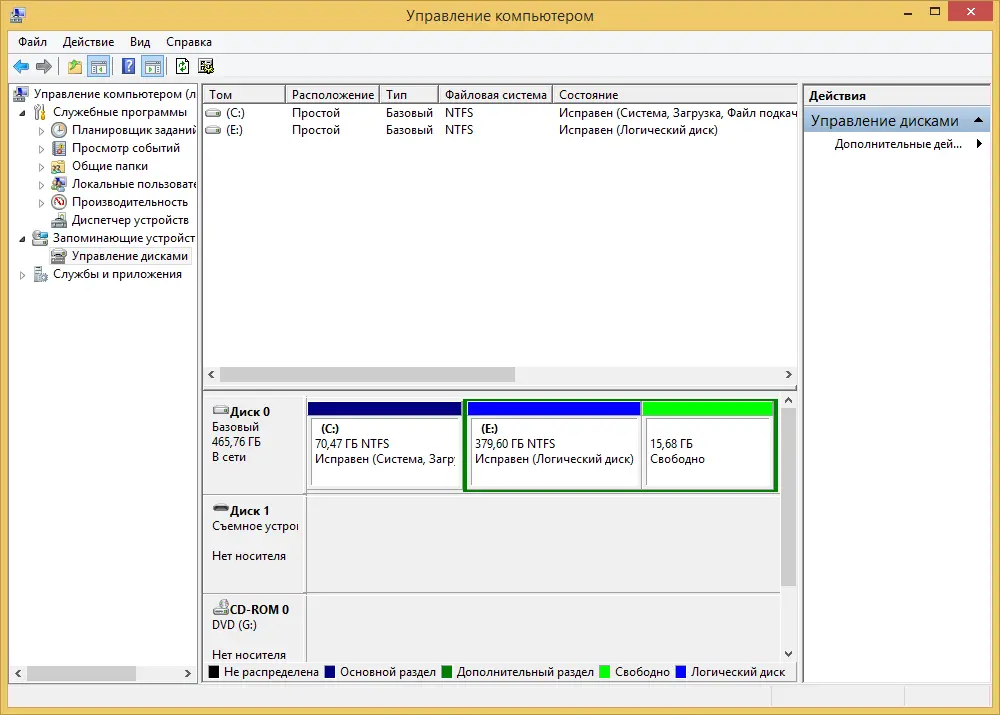
Task: Open the Вид menu
Action: click(140, 42)
